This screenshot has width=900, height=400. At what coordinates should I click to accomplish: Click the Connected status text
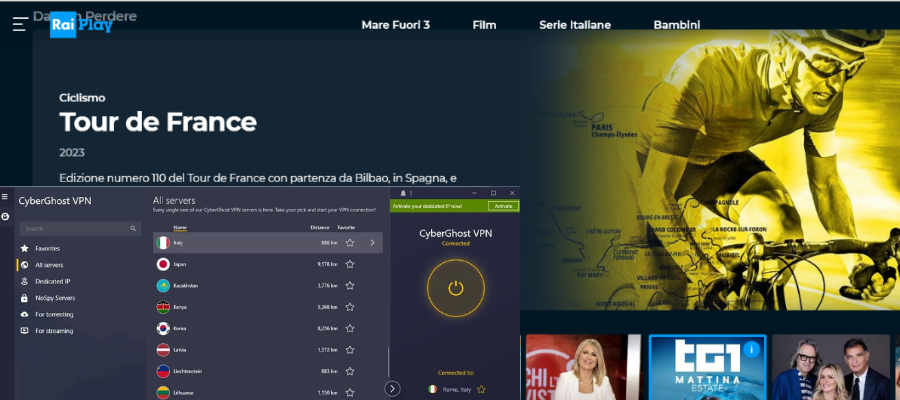coord(456,243)
